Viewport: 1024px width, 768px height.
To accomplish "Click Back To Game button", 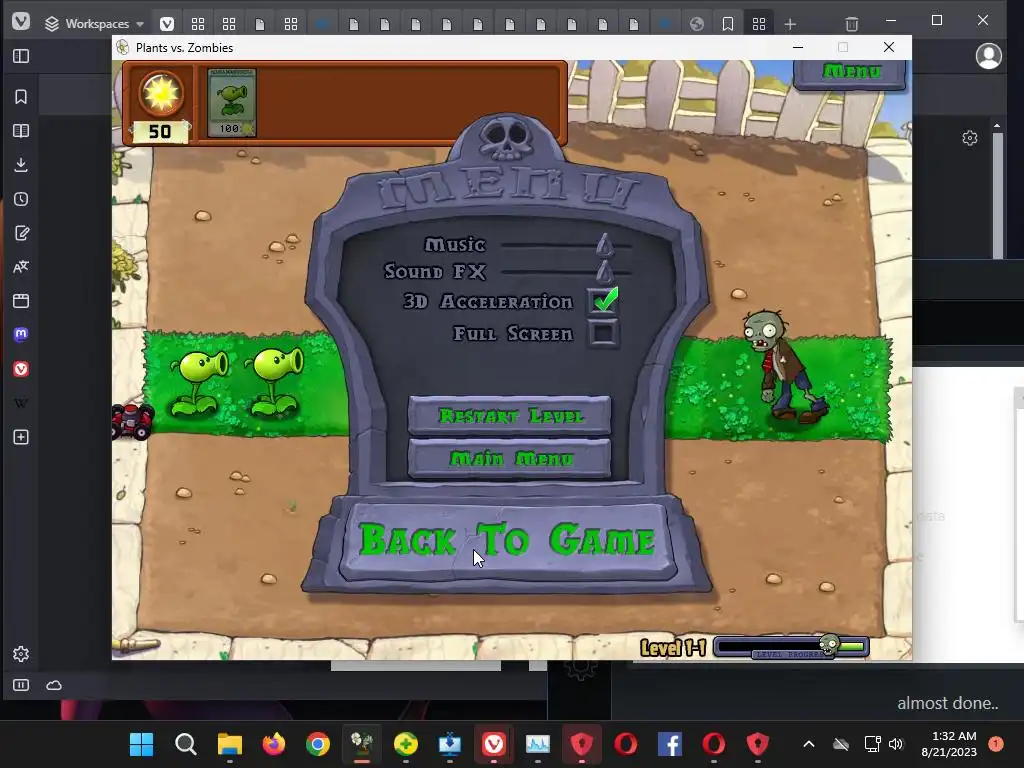I will pyautogui.click(x=507, y=541).
